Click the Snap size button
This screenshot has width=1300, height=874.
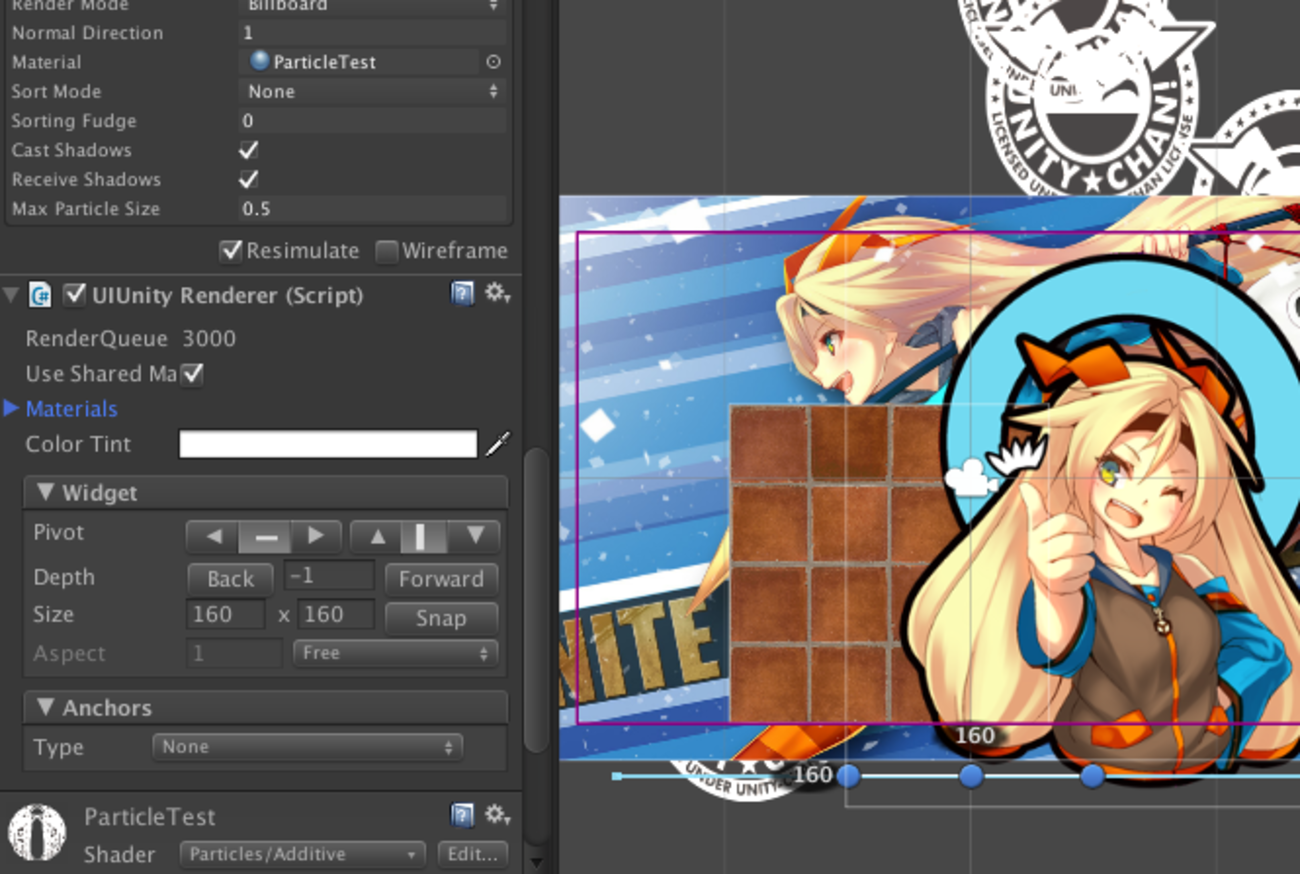pos(441,618)
